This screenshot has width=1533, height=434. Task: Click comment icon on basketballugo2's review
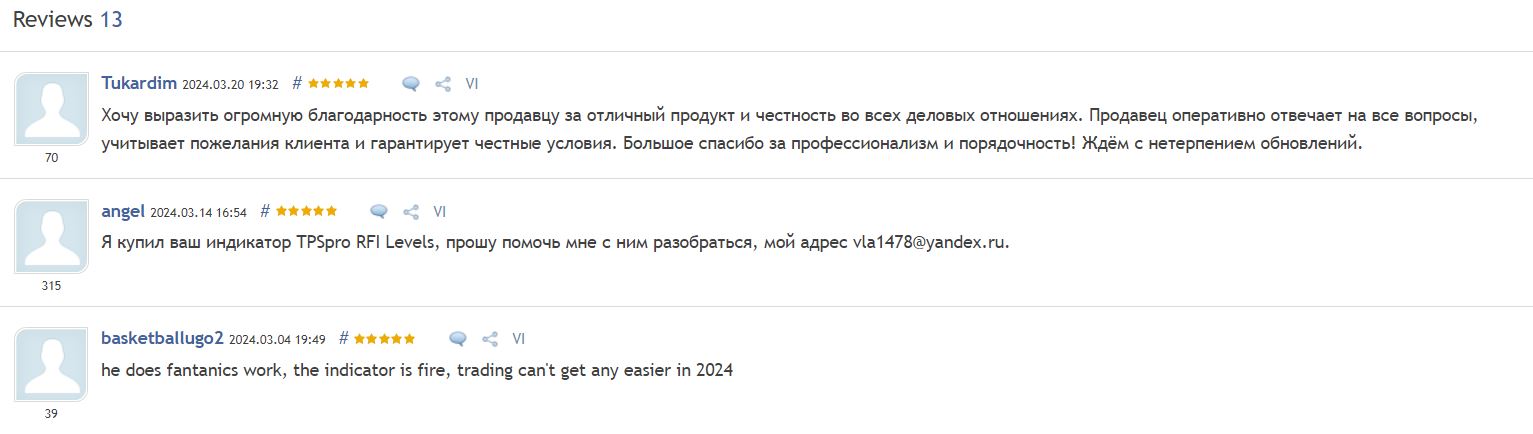pyautogui.click(x=458, y=339)
